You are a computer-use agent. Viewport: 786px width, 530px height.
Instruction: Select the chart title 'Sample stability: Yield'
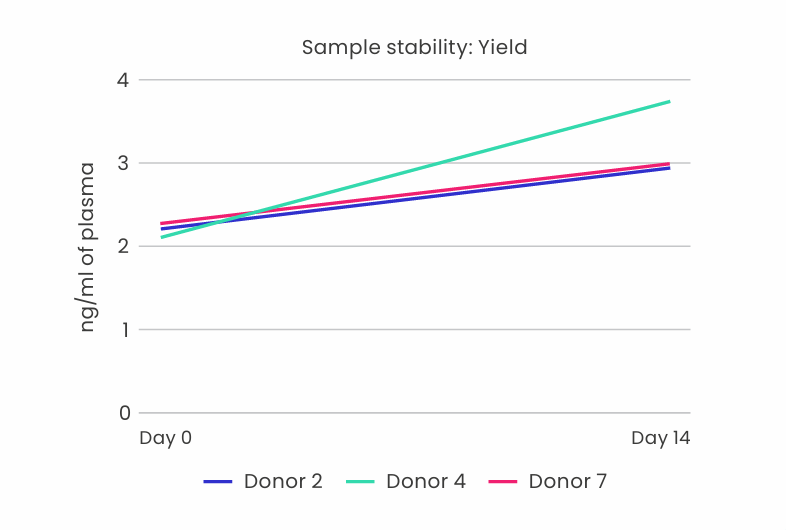click(415, 47)
